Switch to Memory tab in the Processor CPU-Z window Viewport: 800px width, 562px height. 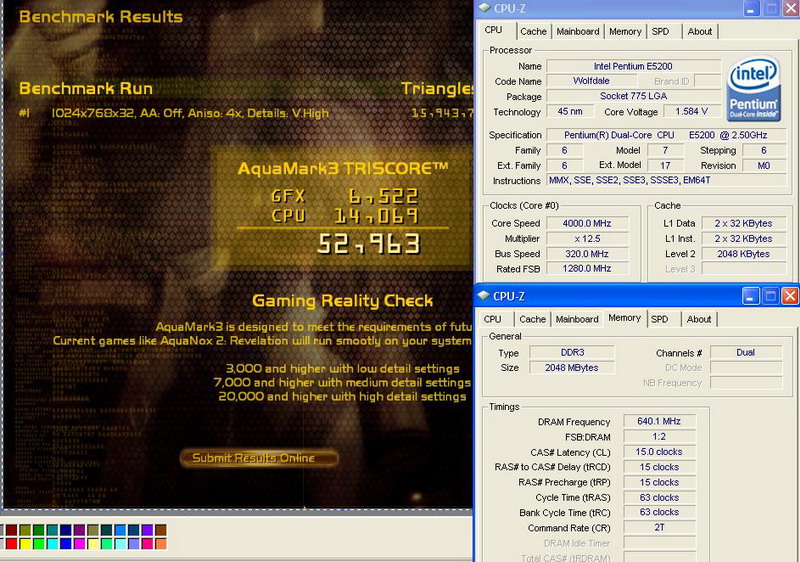coord(625,32)
